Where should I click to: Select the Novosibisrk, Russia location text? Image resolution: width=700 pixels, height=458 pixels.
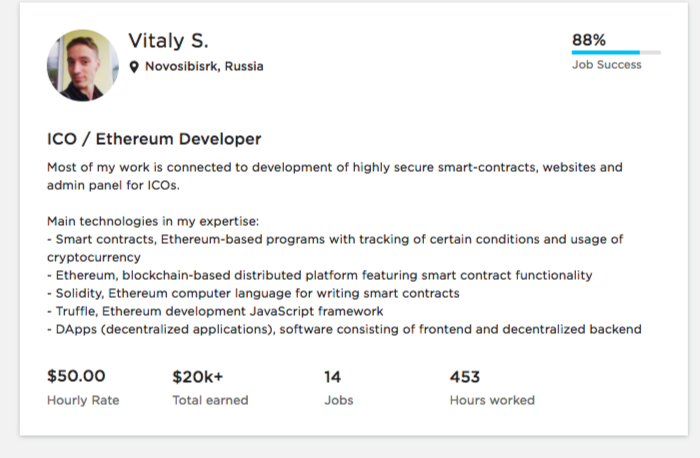(204, 67)
